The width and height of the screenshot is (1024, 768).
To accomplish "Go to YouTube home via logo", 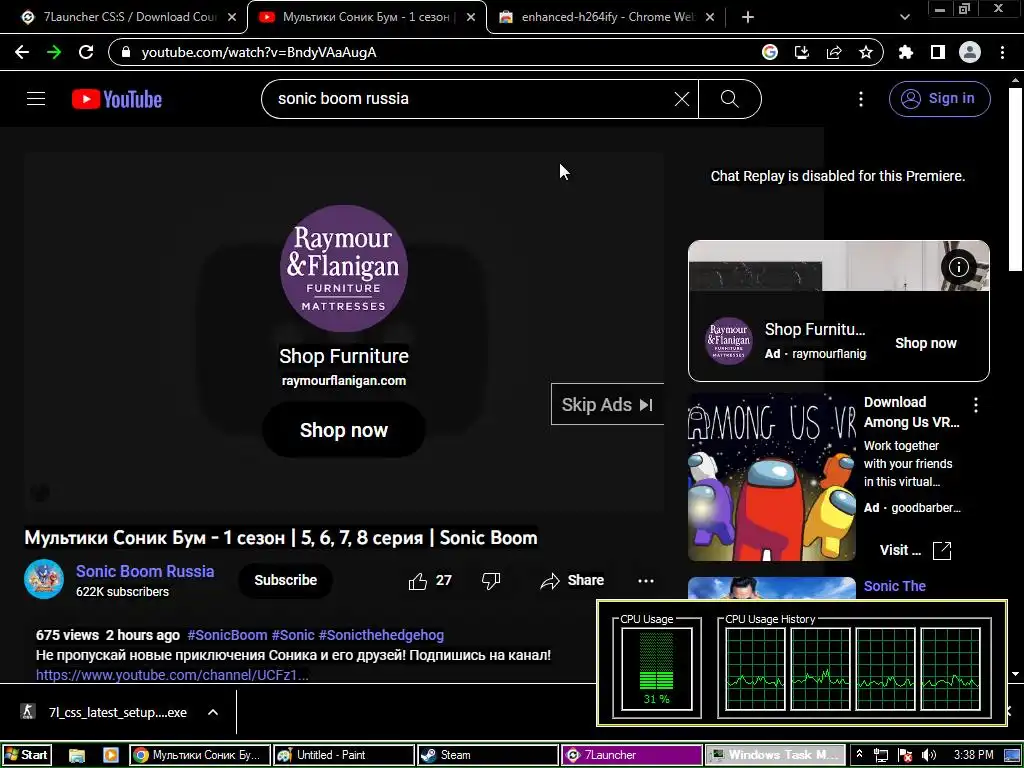I will point(117,99).
